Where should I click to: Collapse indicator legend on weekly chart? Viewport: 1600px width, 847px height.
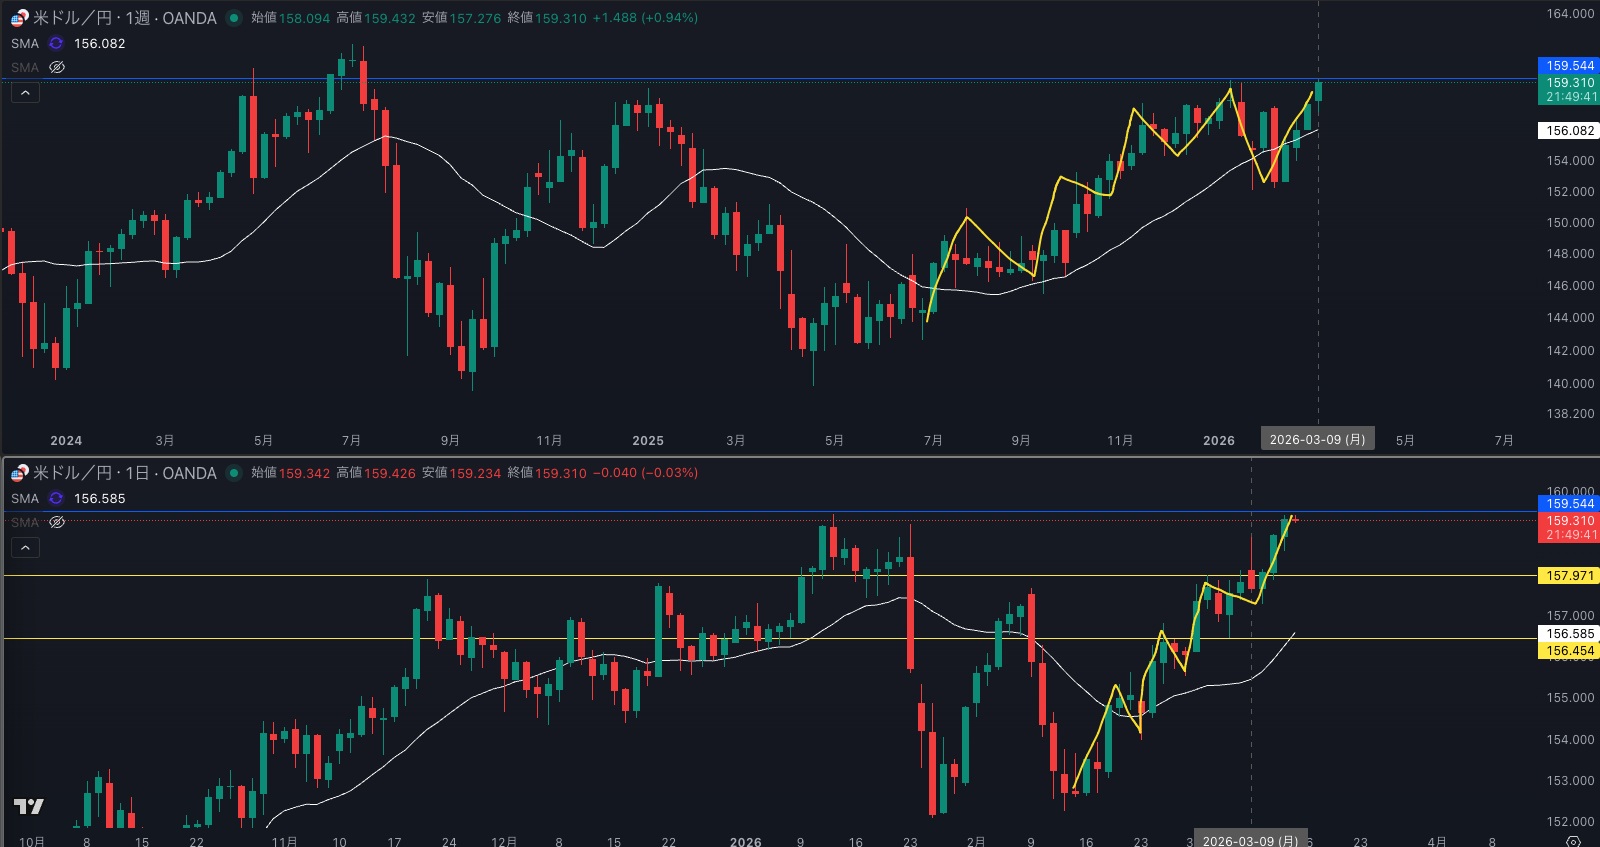(x=25, y=93)
